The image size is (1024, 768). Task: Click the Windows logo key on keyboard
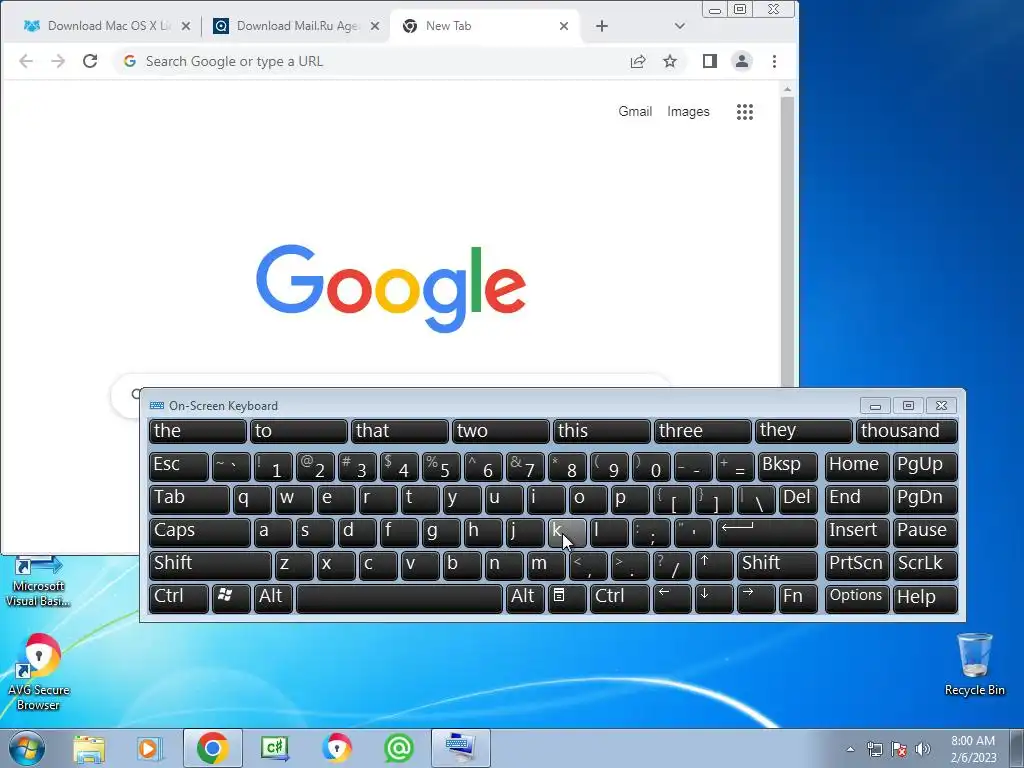pos(231,598)
